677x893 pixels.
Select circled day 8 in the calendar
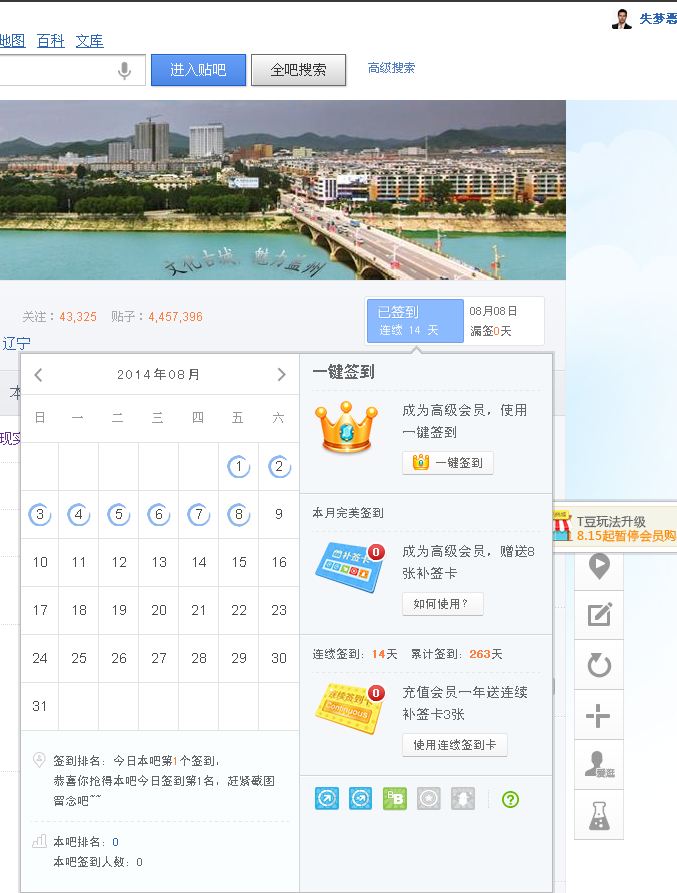point(239,515)
